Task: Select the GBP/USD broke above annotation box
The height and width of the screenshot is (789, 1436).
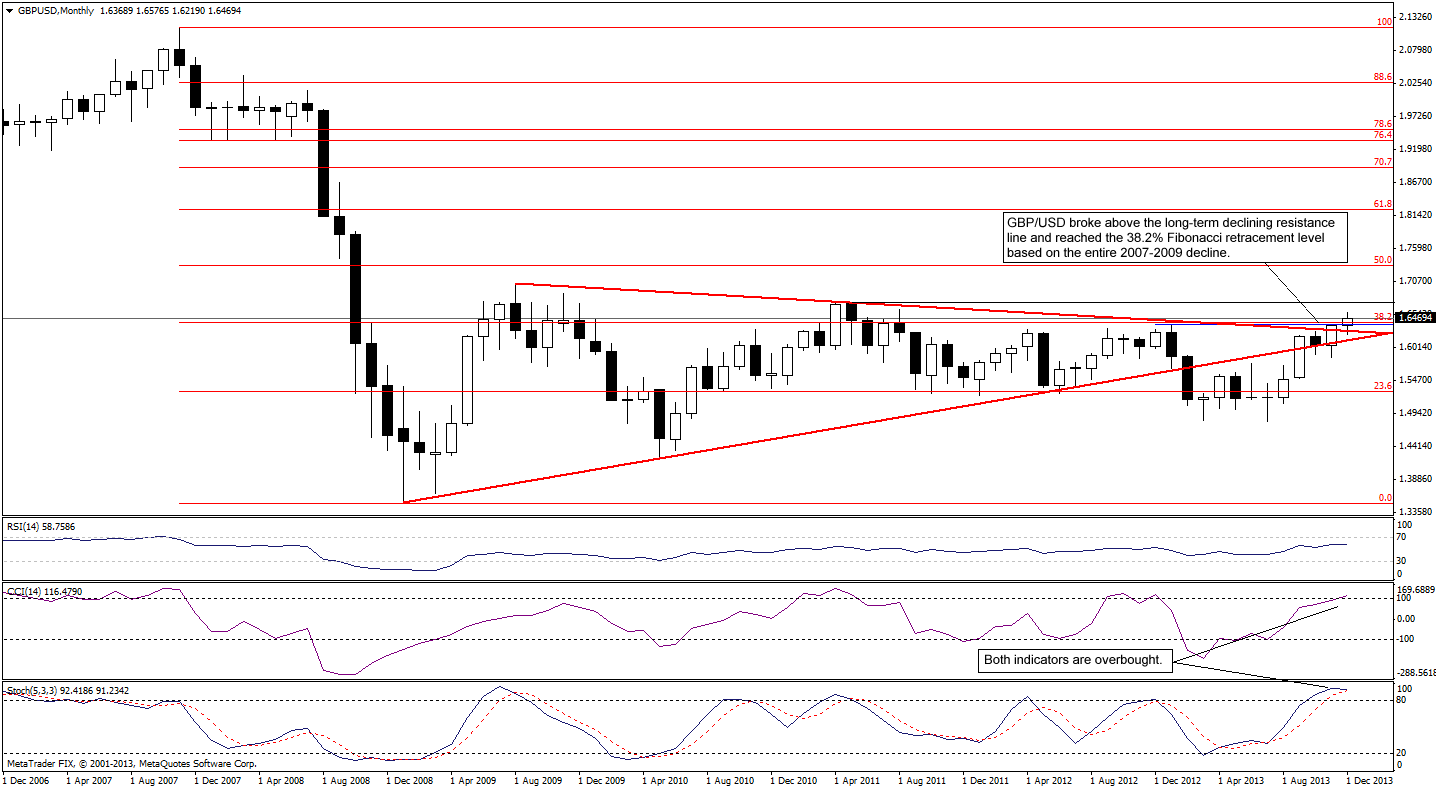Action: [1174, 238]
